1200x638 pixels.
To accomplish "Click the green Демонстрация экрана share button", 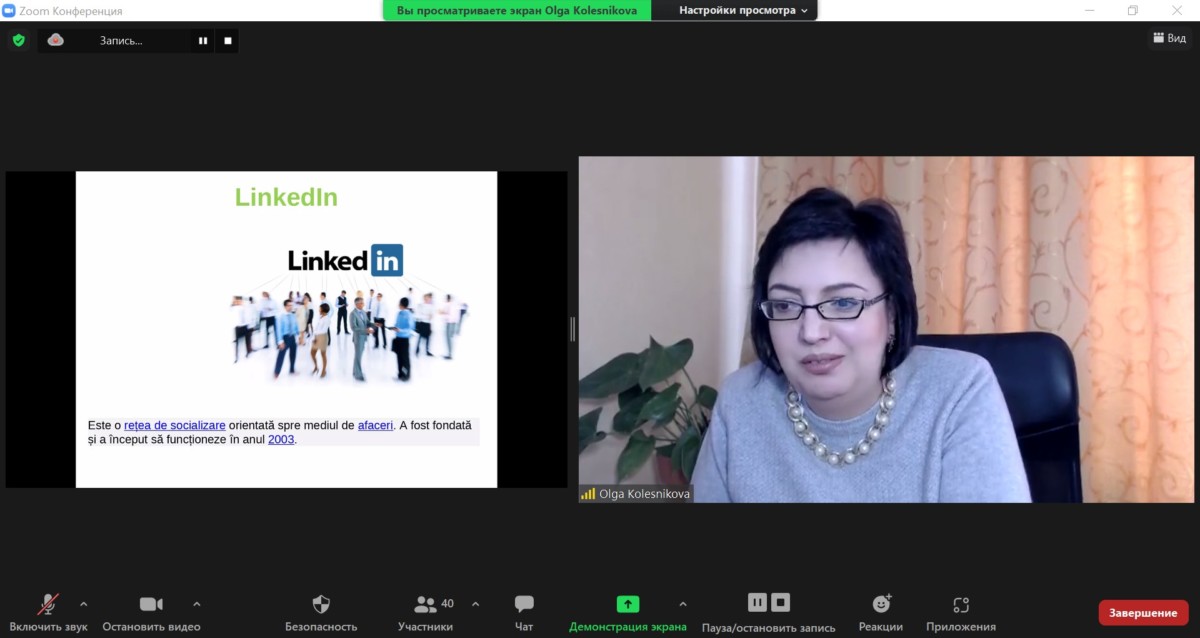I will 628,604.
